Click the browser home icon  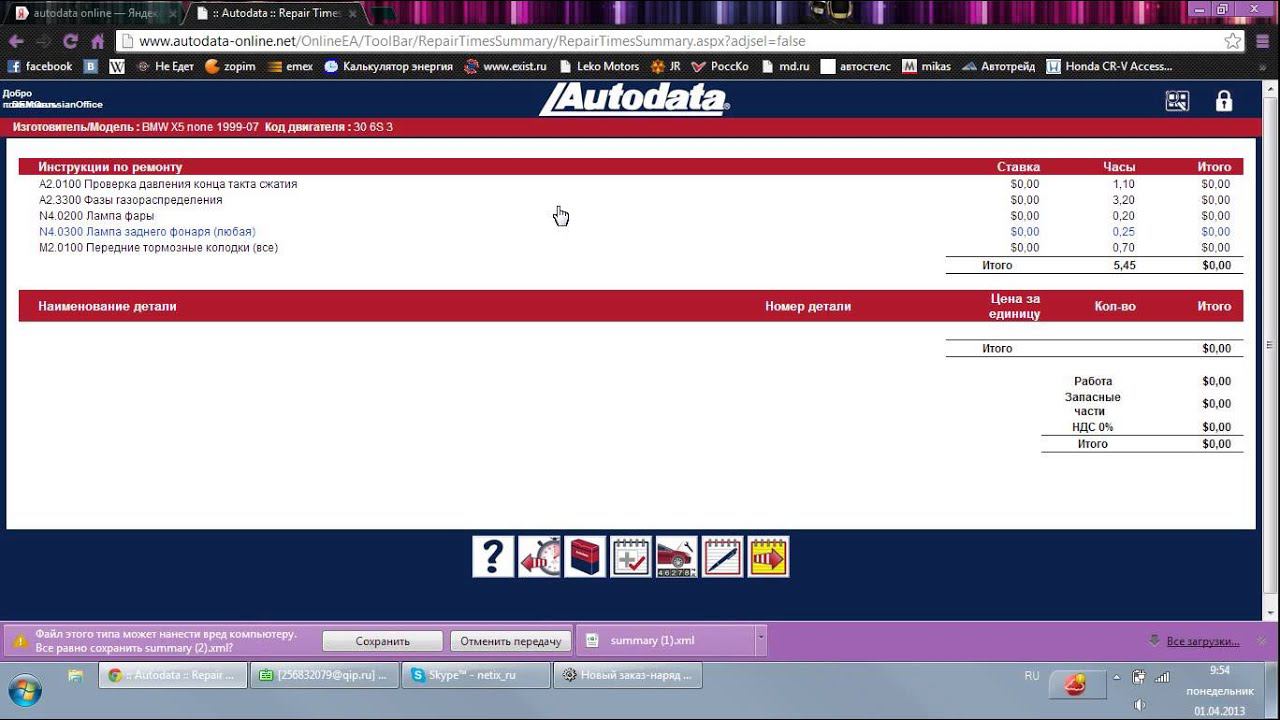[x=97, y=41]
